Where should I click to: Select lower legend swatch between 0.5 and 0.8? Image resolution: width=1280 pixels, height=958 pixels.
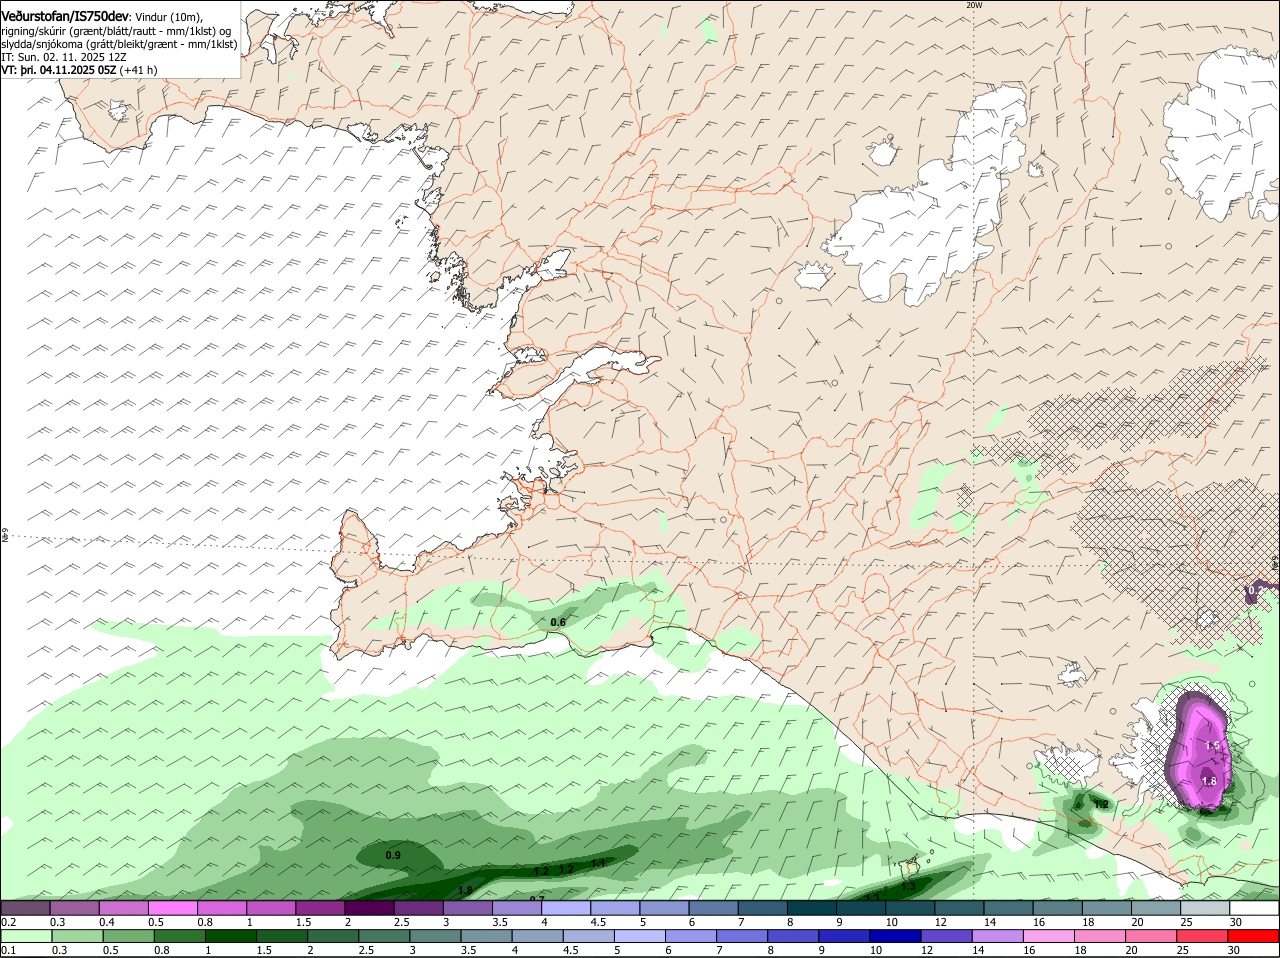pos(128,936)
